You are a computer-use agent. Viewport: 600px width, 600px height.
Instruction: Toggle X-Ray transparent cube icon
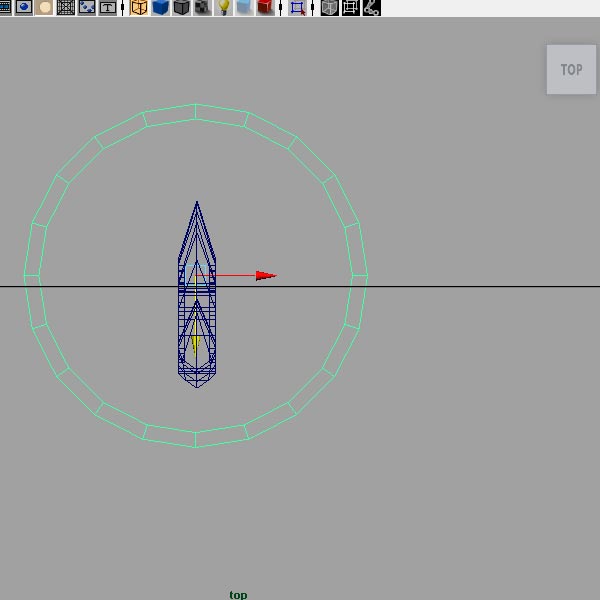tap(329, 7)
